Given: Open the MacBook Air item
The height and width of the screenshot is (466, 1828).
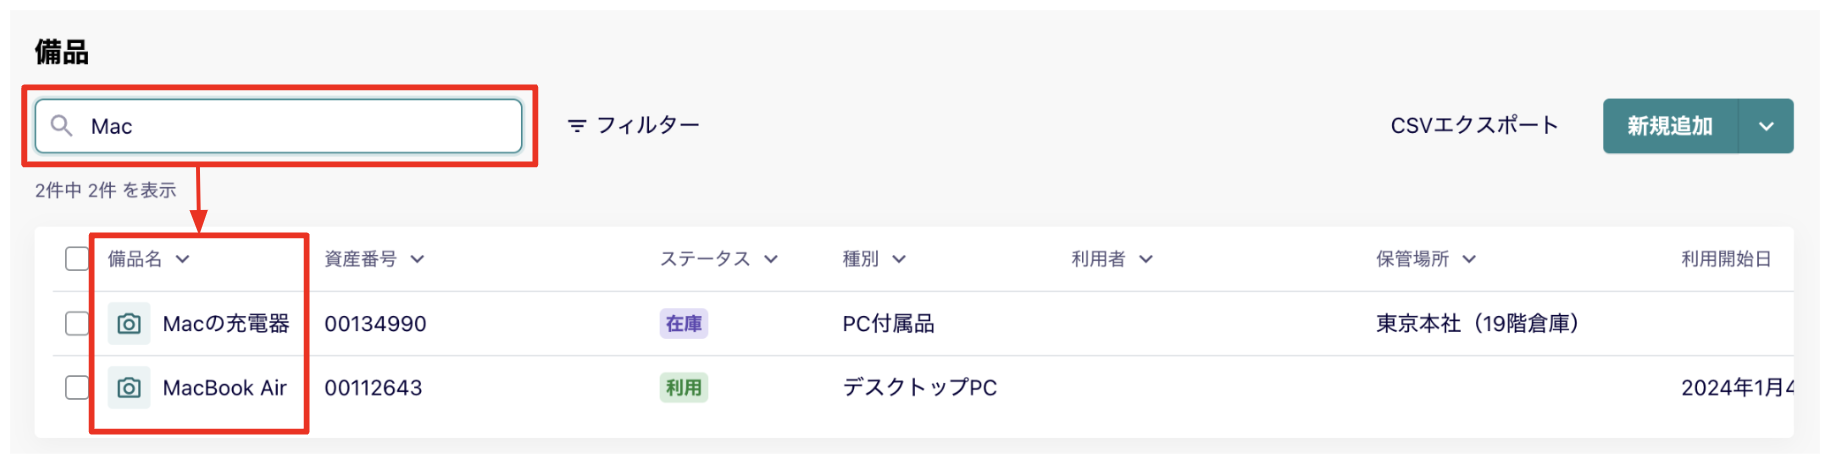Looking at the screenshot, I should coord(225,388).
